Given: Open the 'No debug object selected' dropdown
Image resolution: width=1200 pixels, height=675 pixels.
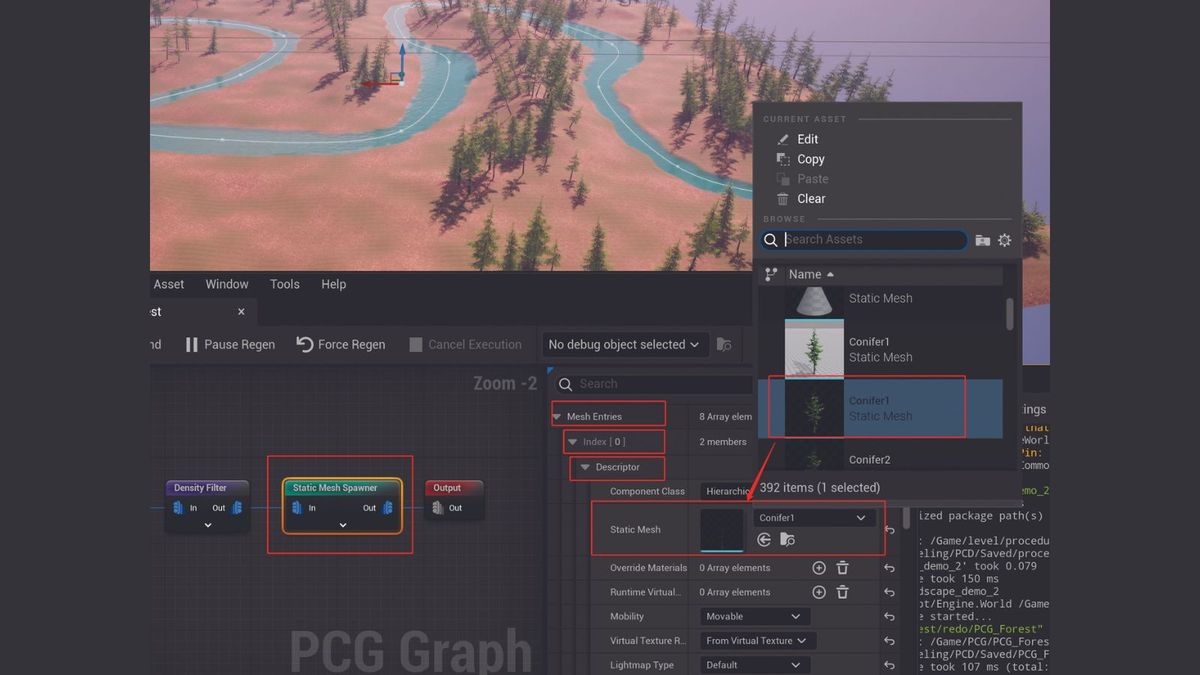Looking at the screenshot, I should [624, 344].
